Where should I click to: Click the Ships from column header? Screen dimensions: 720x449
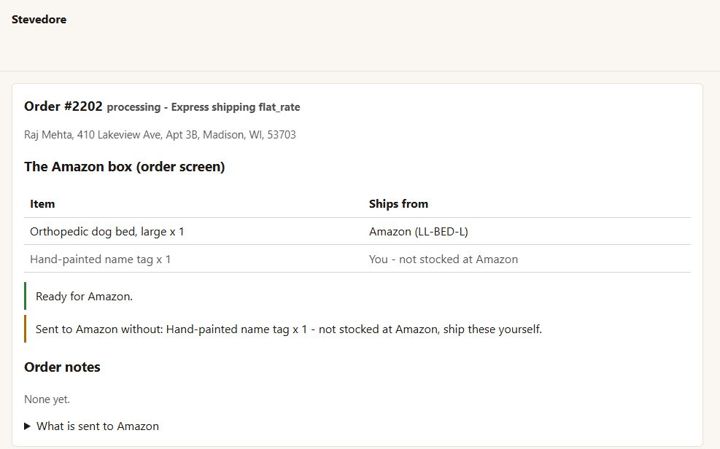[x=399, y=204]
